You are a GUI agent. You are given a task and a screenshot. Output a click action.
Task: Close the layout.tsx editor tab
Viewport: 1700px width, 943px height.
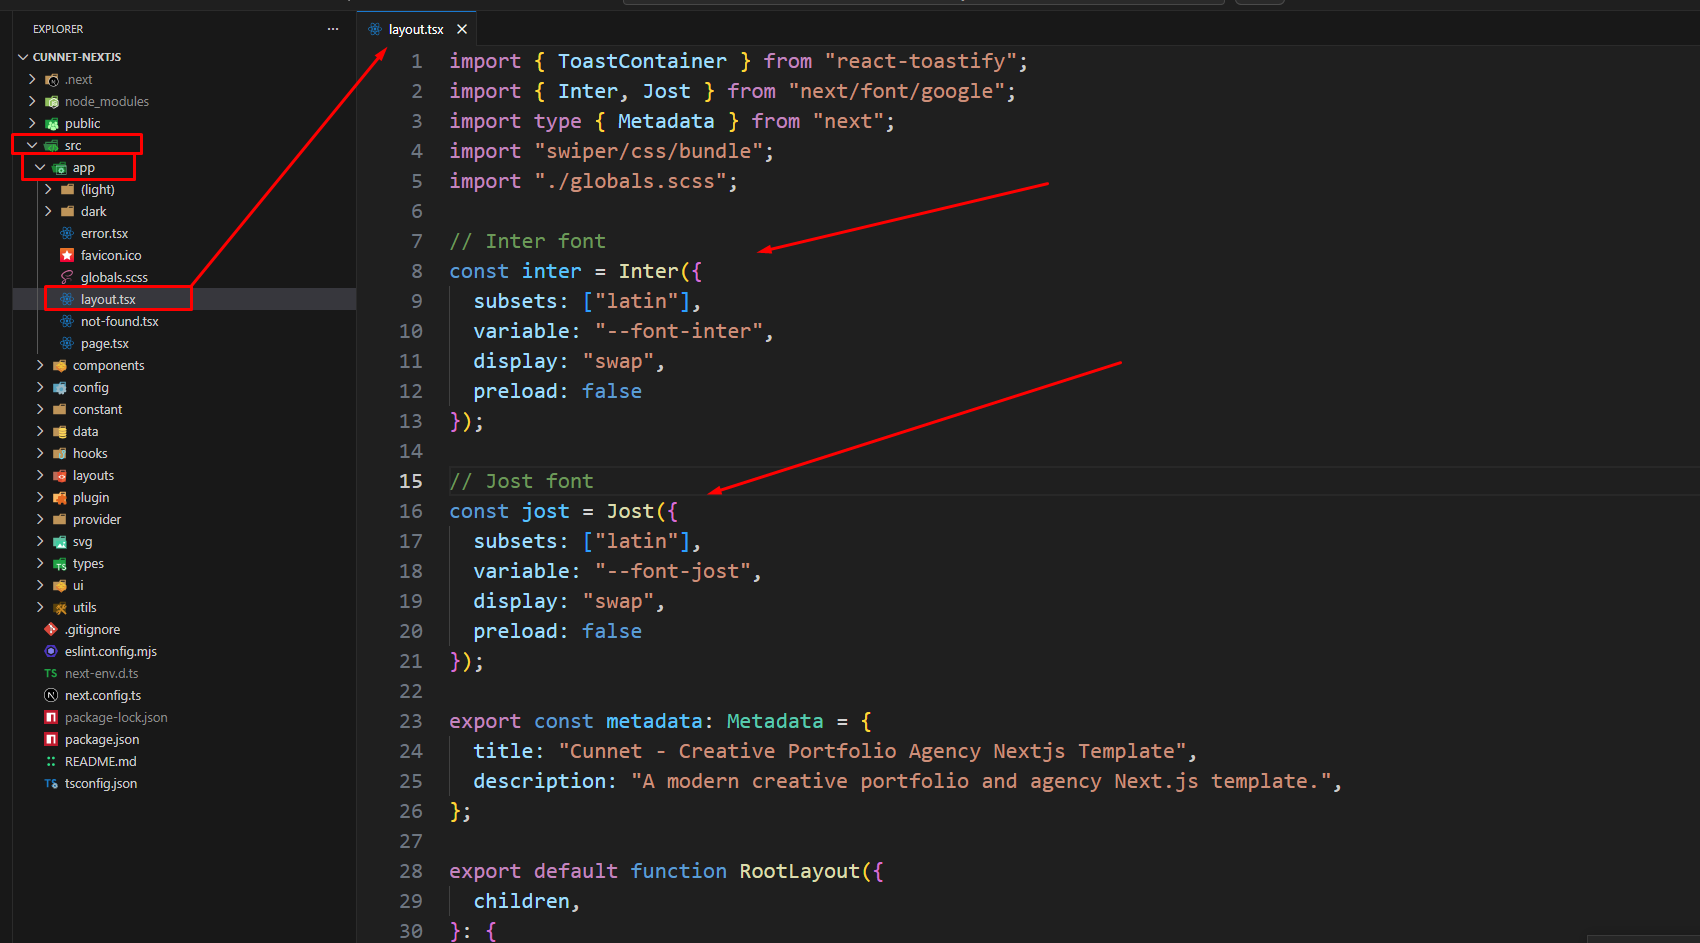pyautogui.click(x=462, y=29)
